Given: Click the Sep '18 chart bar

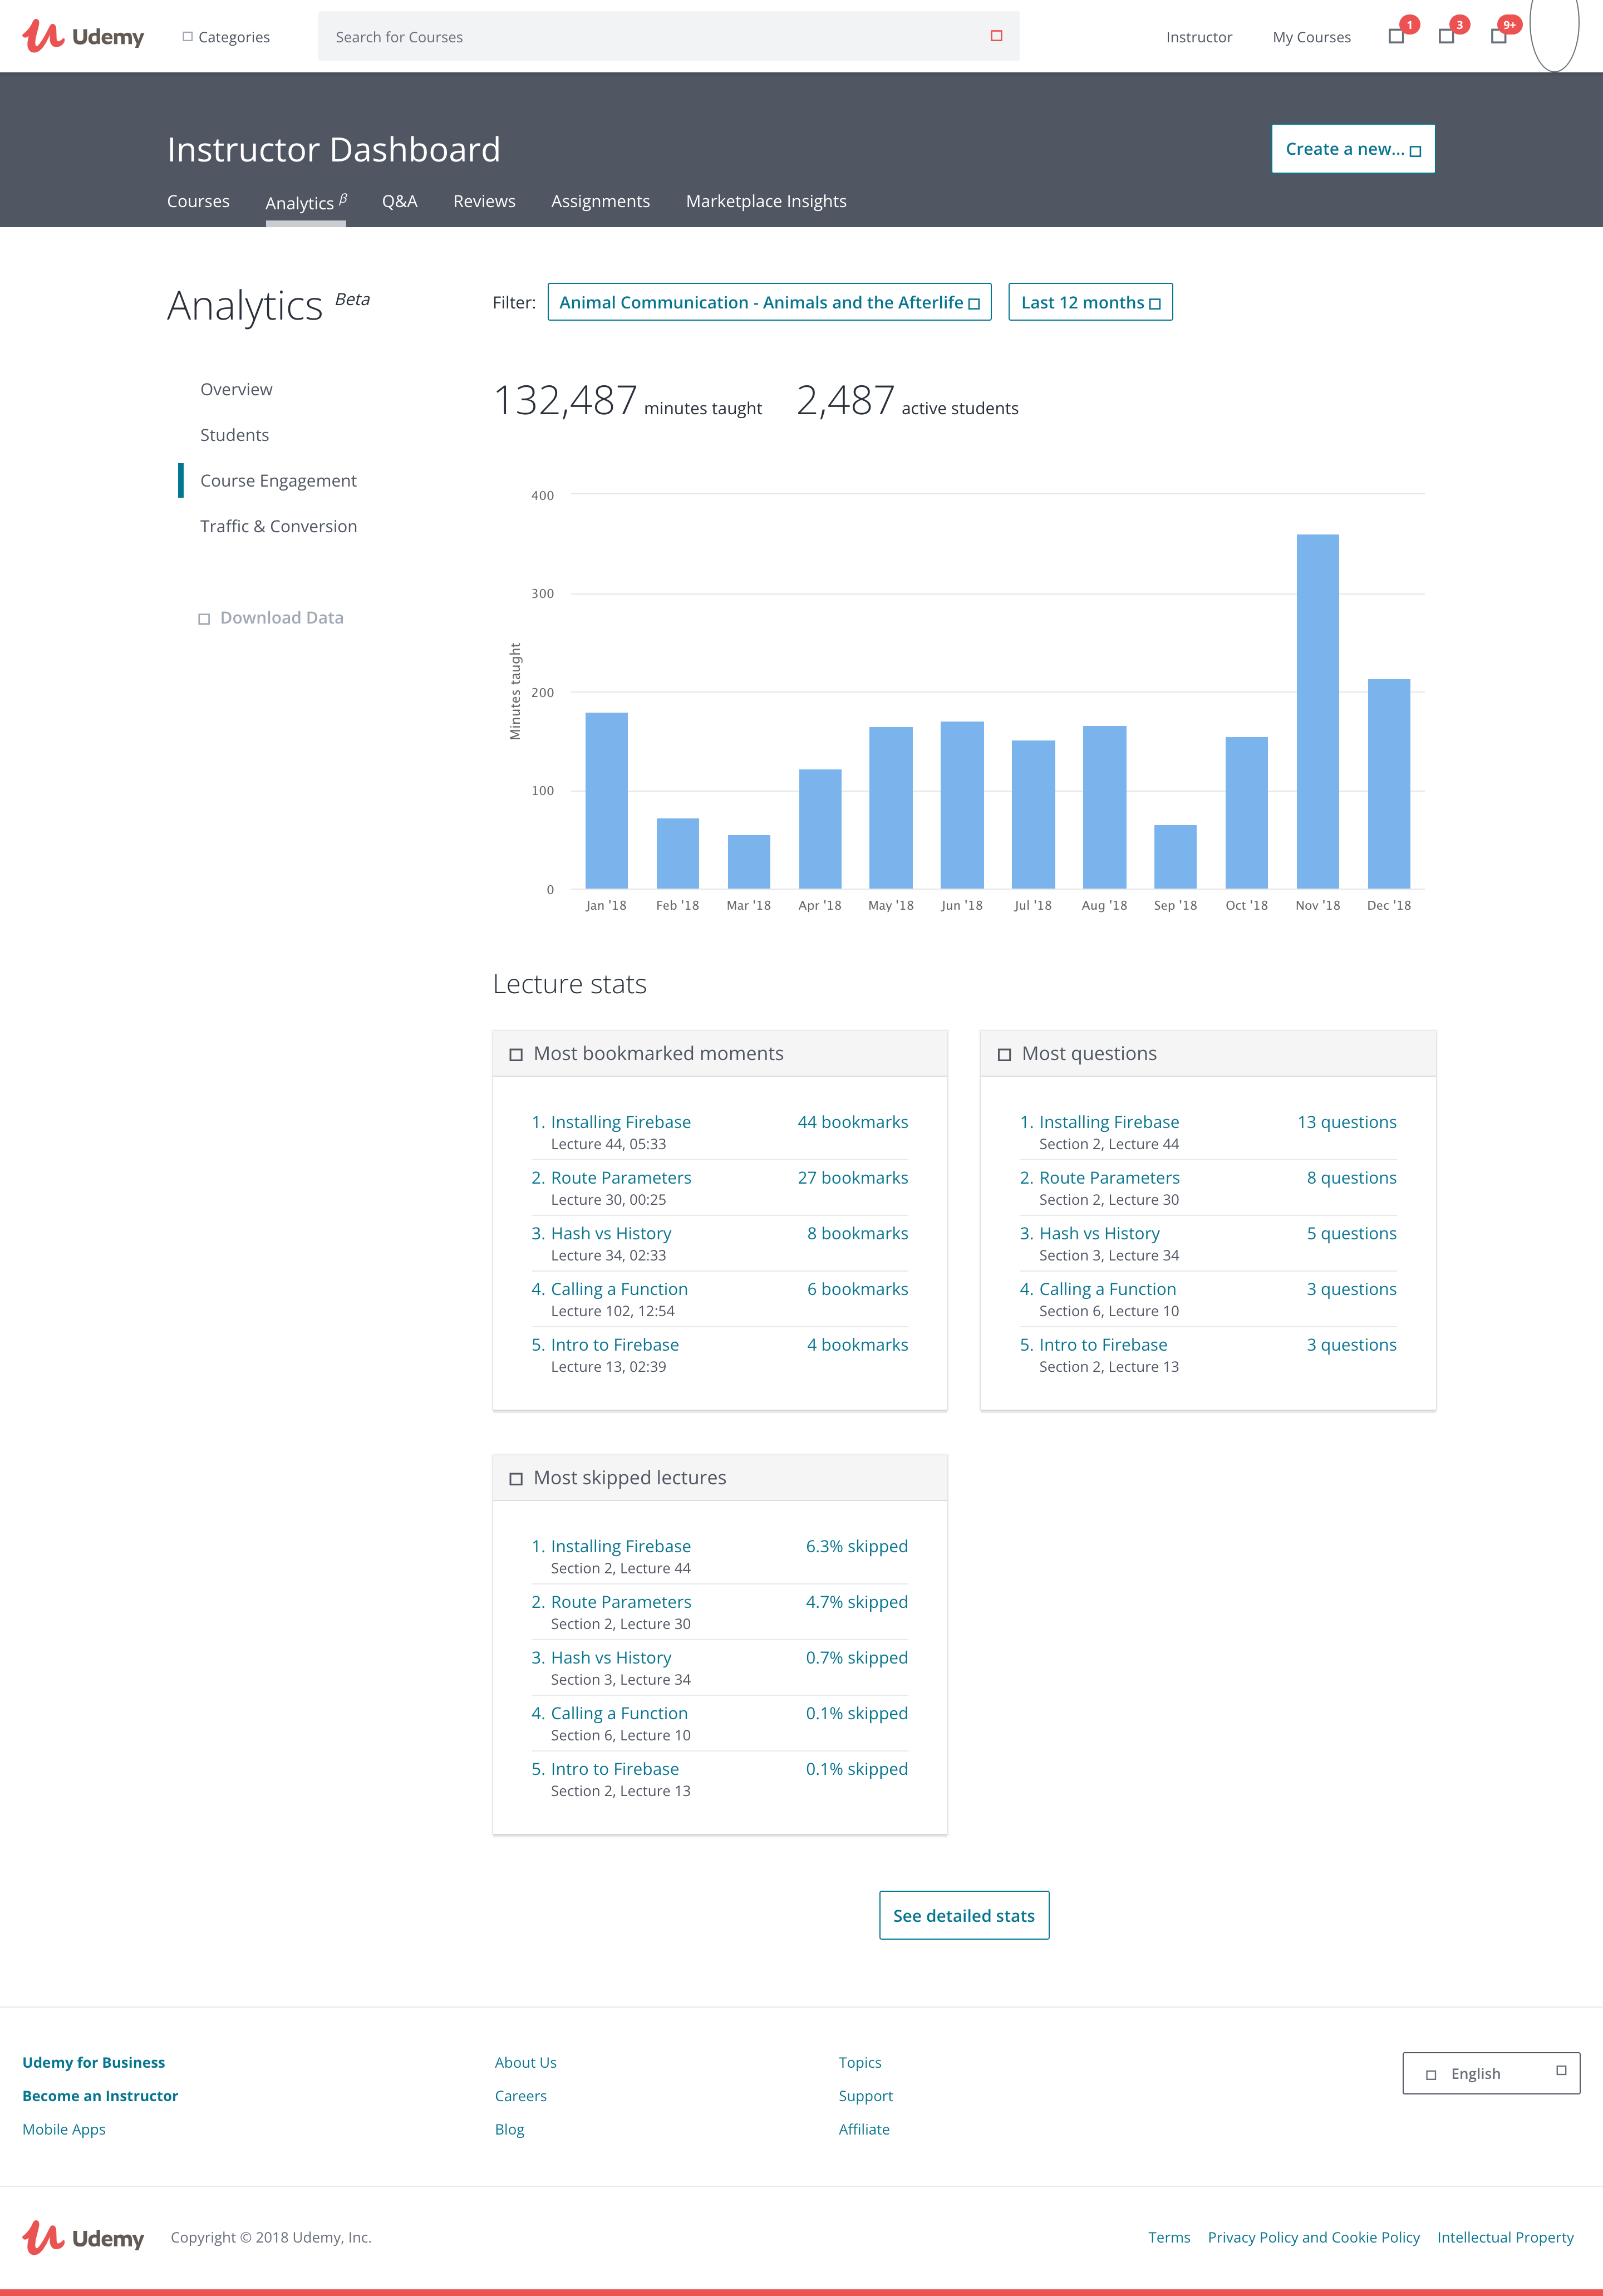Looking at the screenshot, I should tap(1175, 856).
